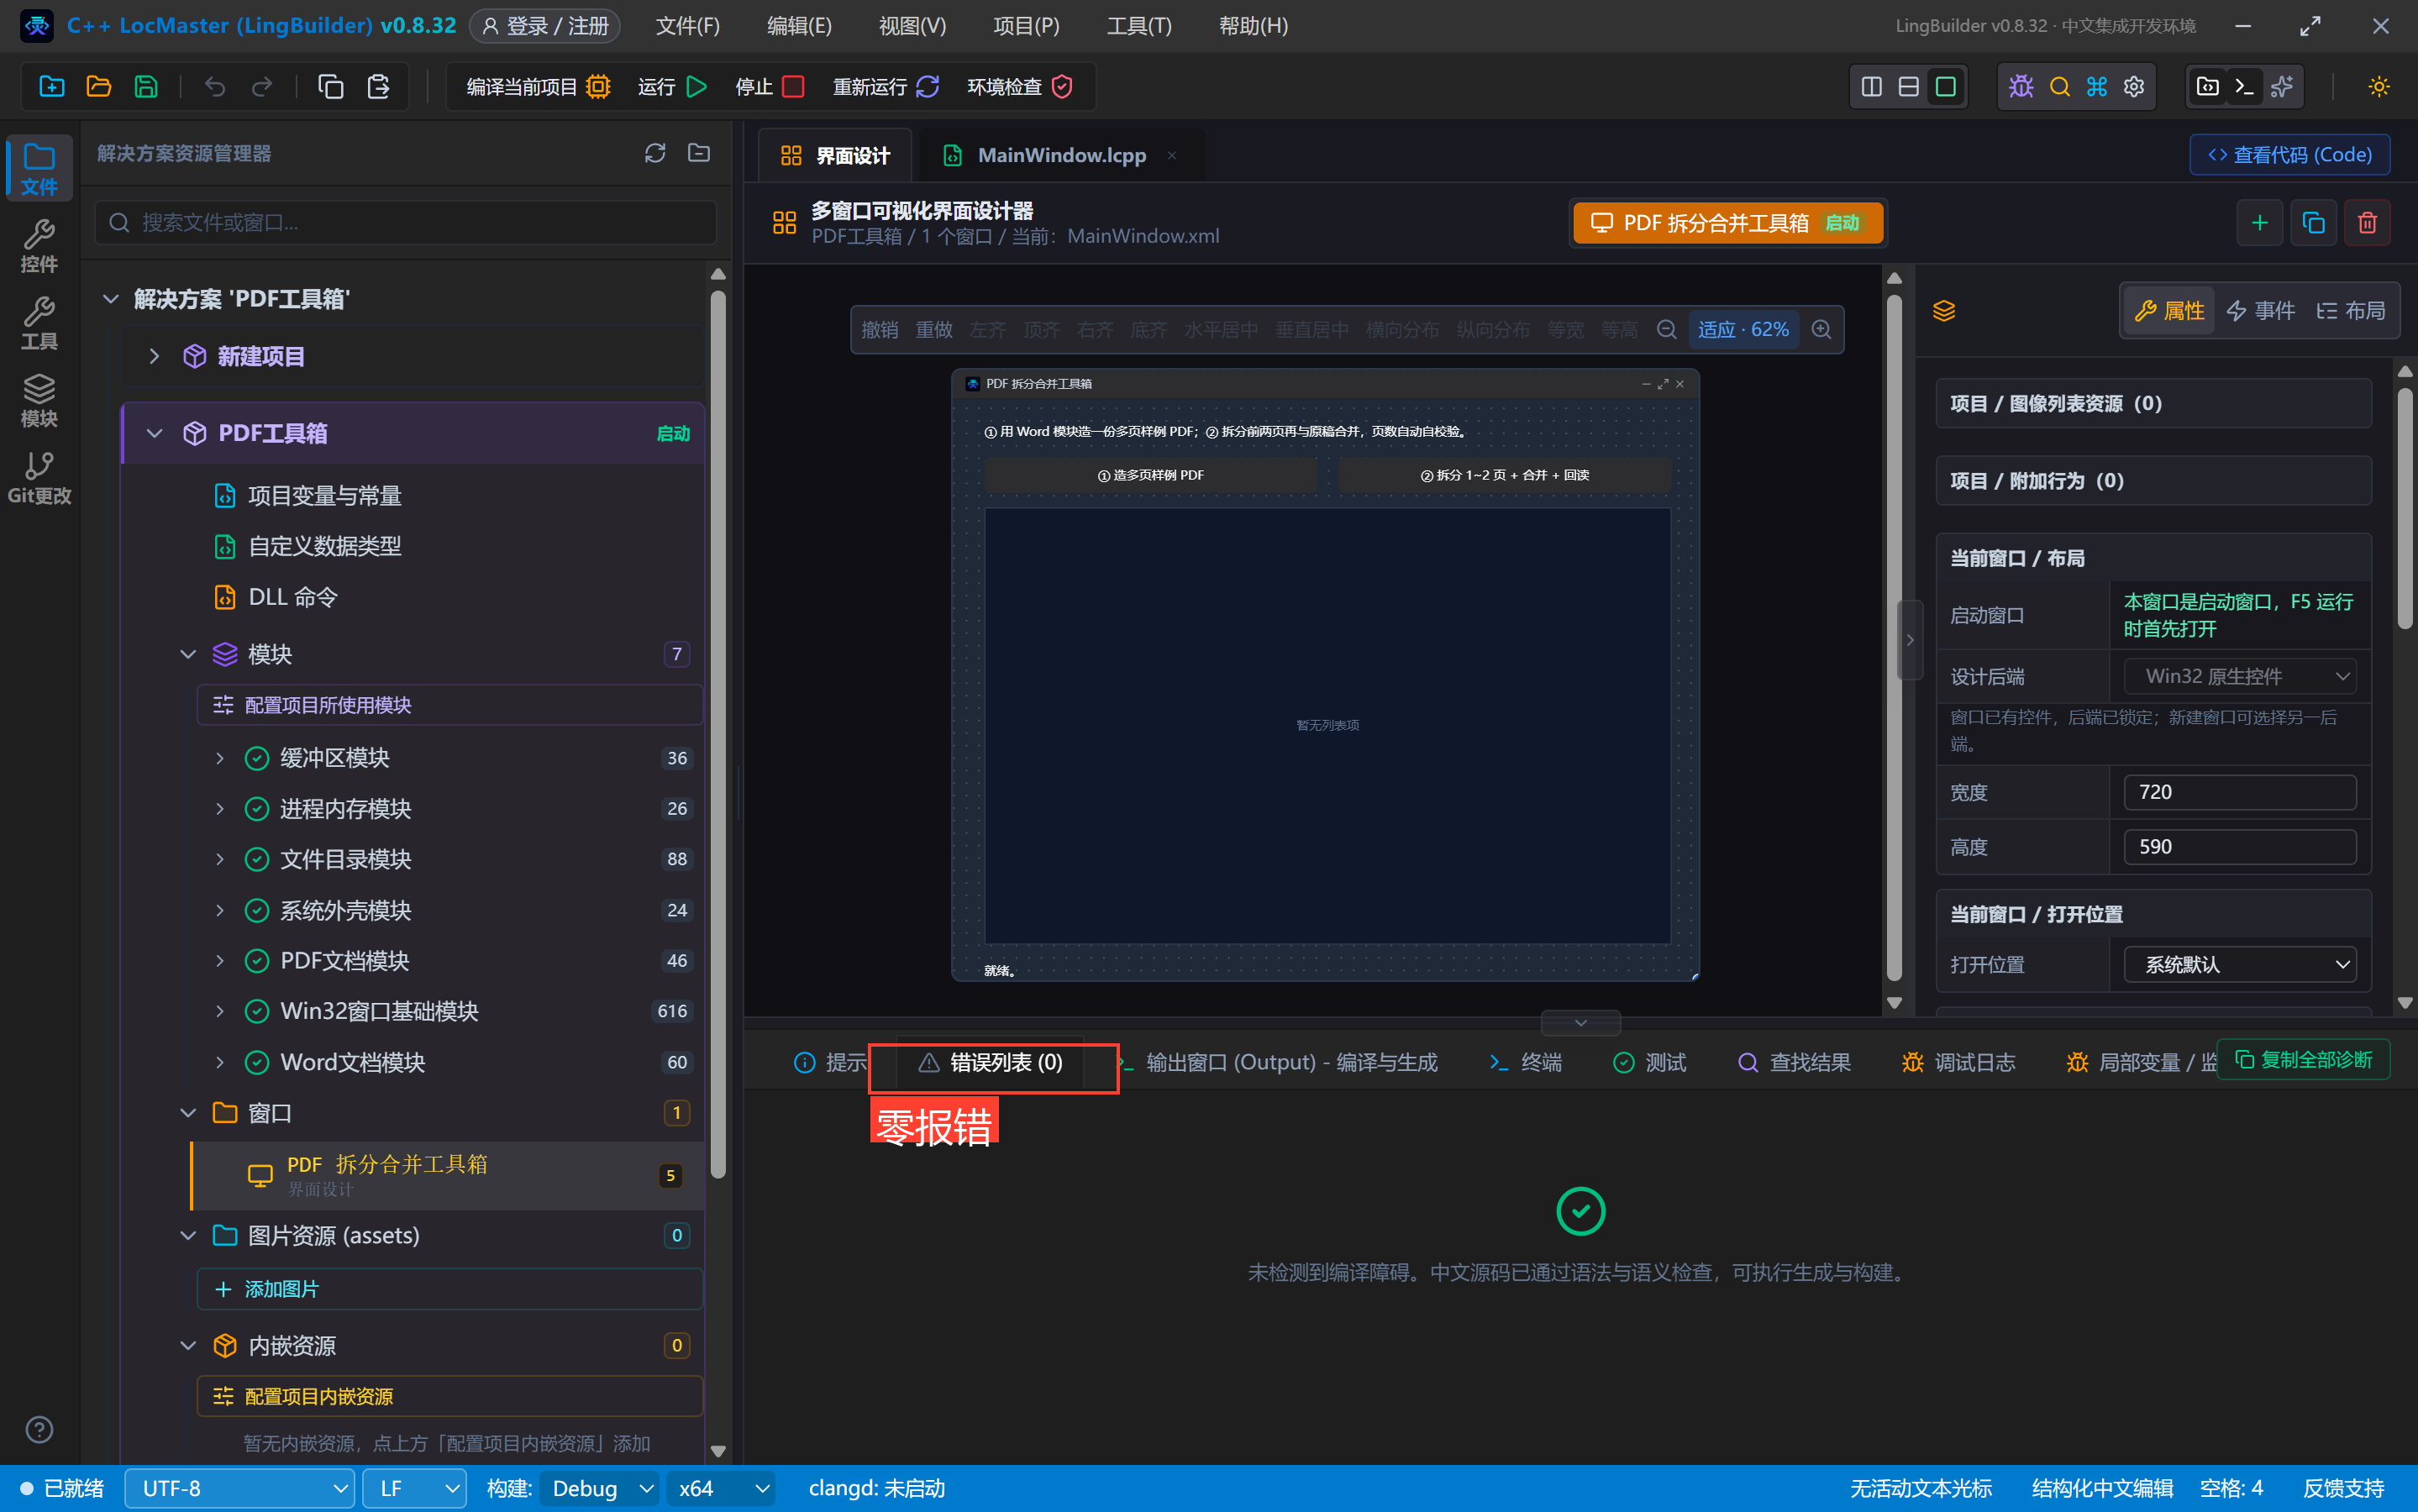The width and height of the screenshot is (2418, 1512).
Task: Open the 设计后端 Win32 dropdown
Action: tap(2239, 676)
